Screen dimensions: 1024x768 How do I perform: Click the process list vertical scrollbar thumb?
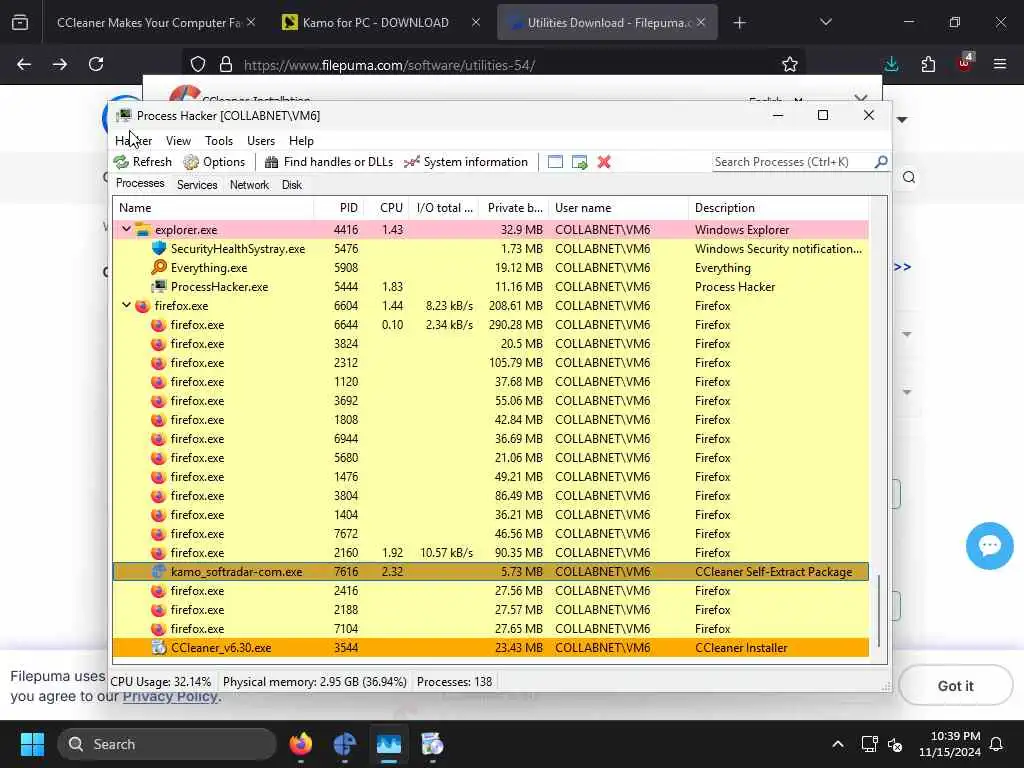(x=879, y=611)
